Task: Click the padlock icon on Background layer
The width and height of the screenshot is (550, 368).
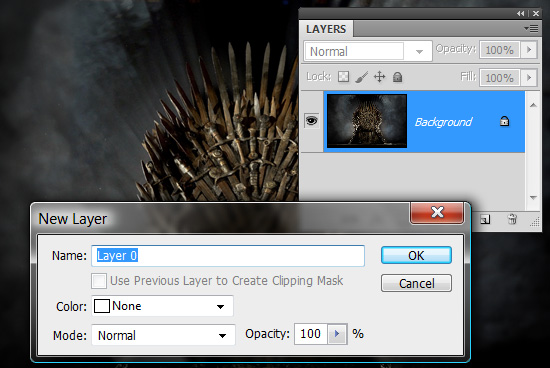Action: [x=504, y=121]
